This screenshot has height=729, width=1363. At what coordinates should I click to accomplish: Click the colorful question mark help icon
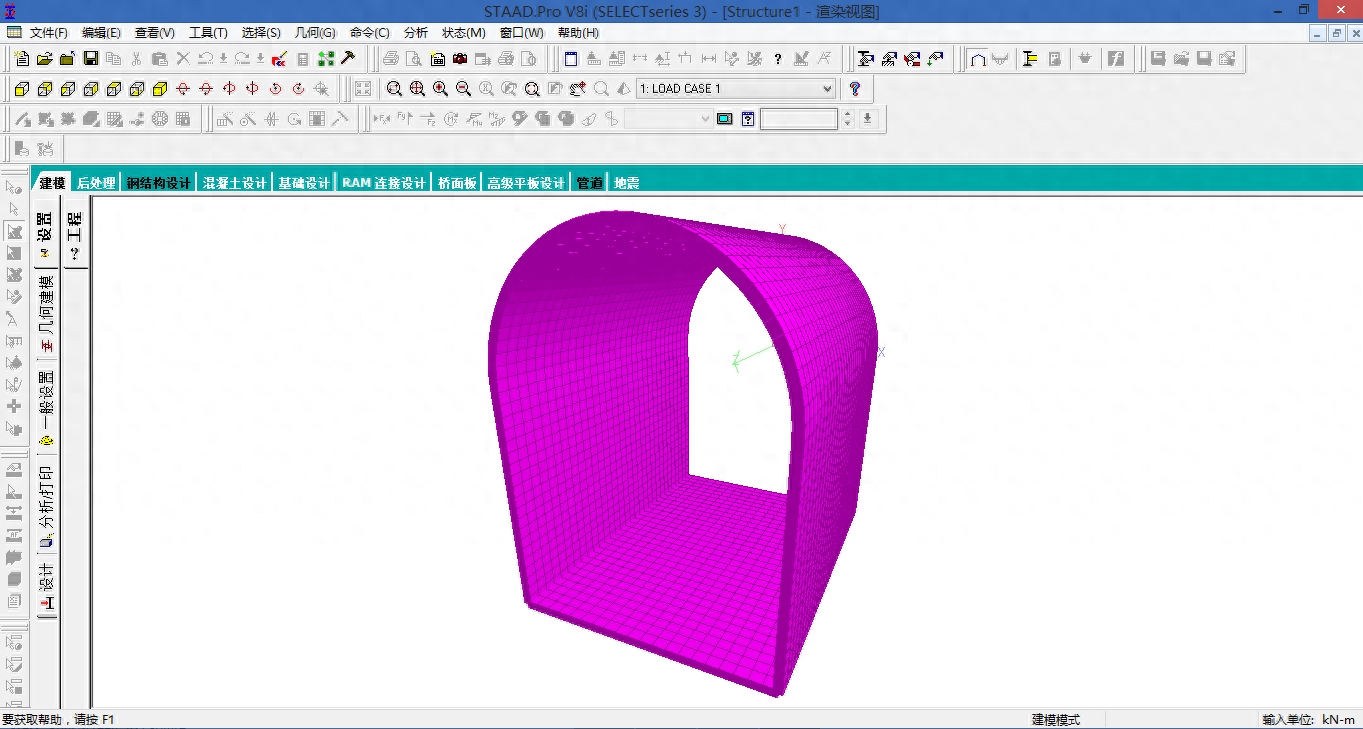[x=855, y=89]
